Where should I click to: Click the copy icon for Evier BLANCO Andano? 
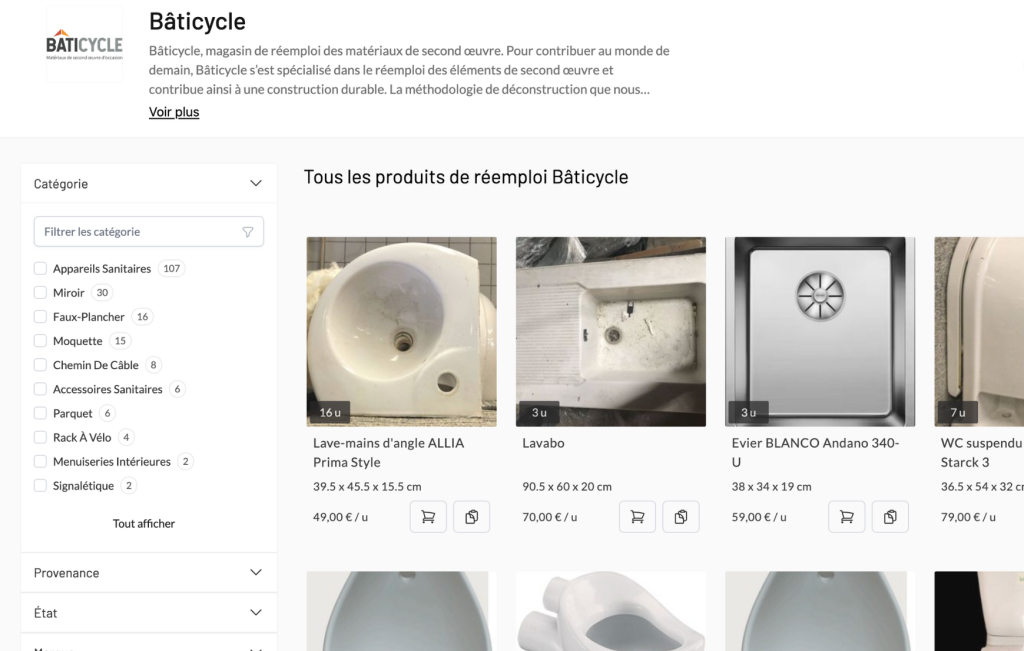(x=890, y=516)
